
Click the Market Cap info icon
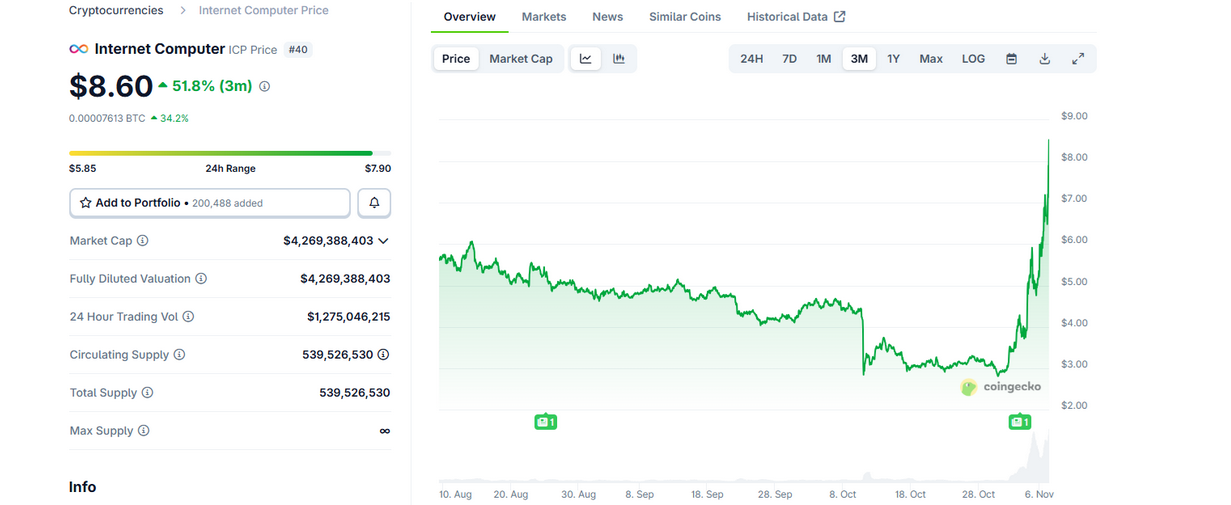(142, 241)
